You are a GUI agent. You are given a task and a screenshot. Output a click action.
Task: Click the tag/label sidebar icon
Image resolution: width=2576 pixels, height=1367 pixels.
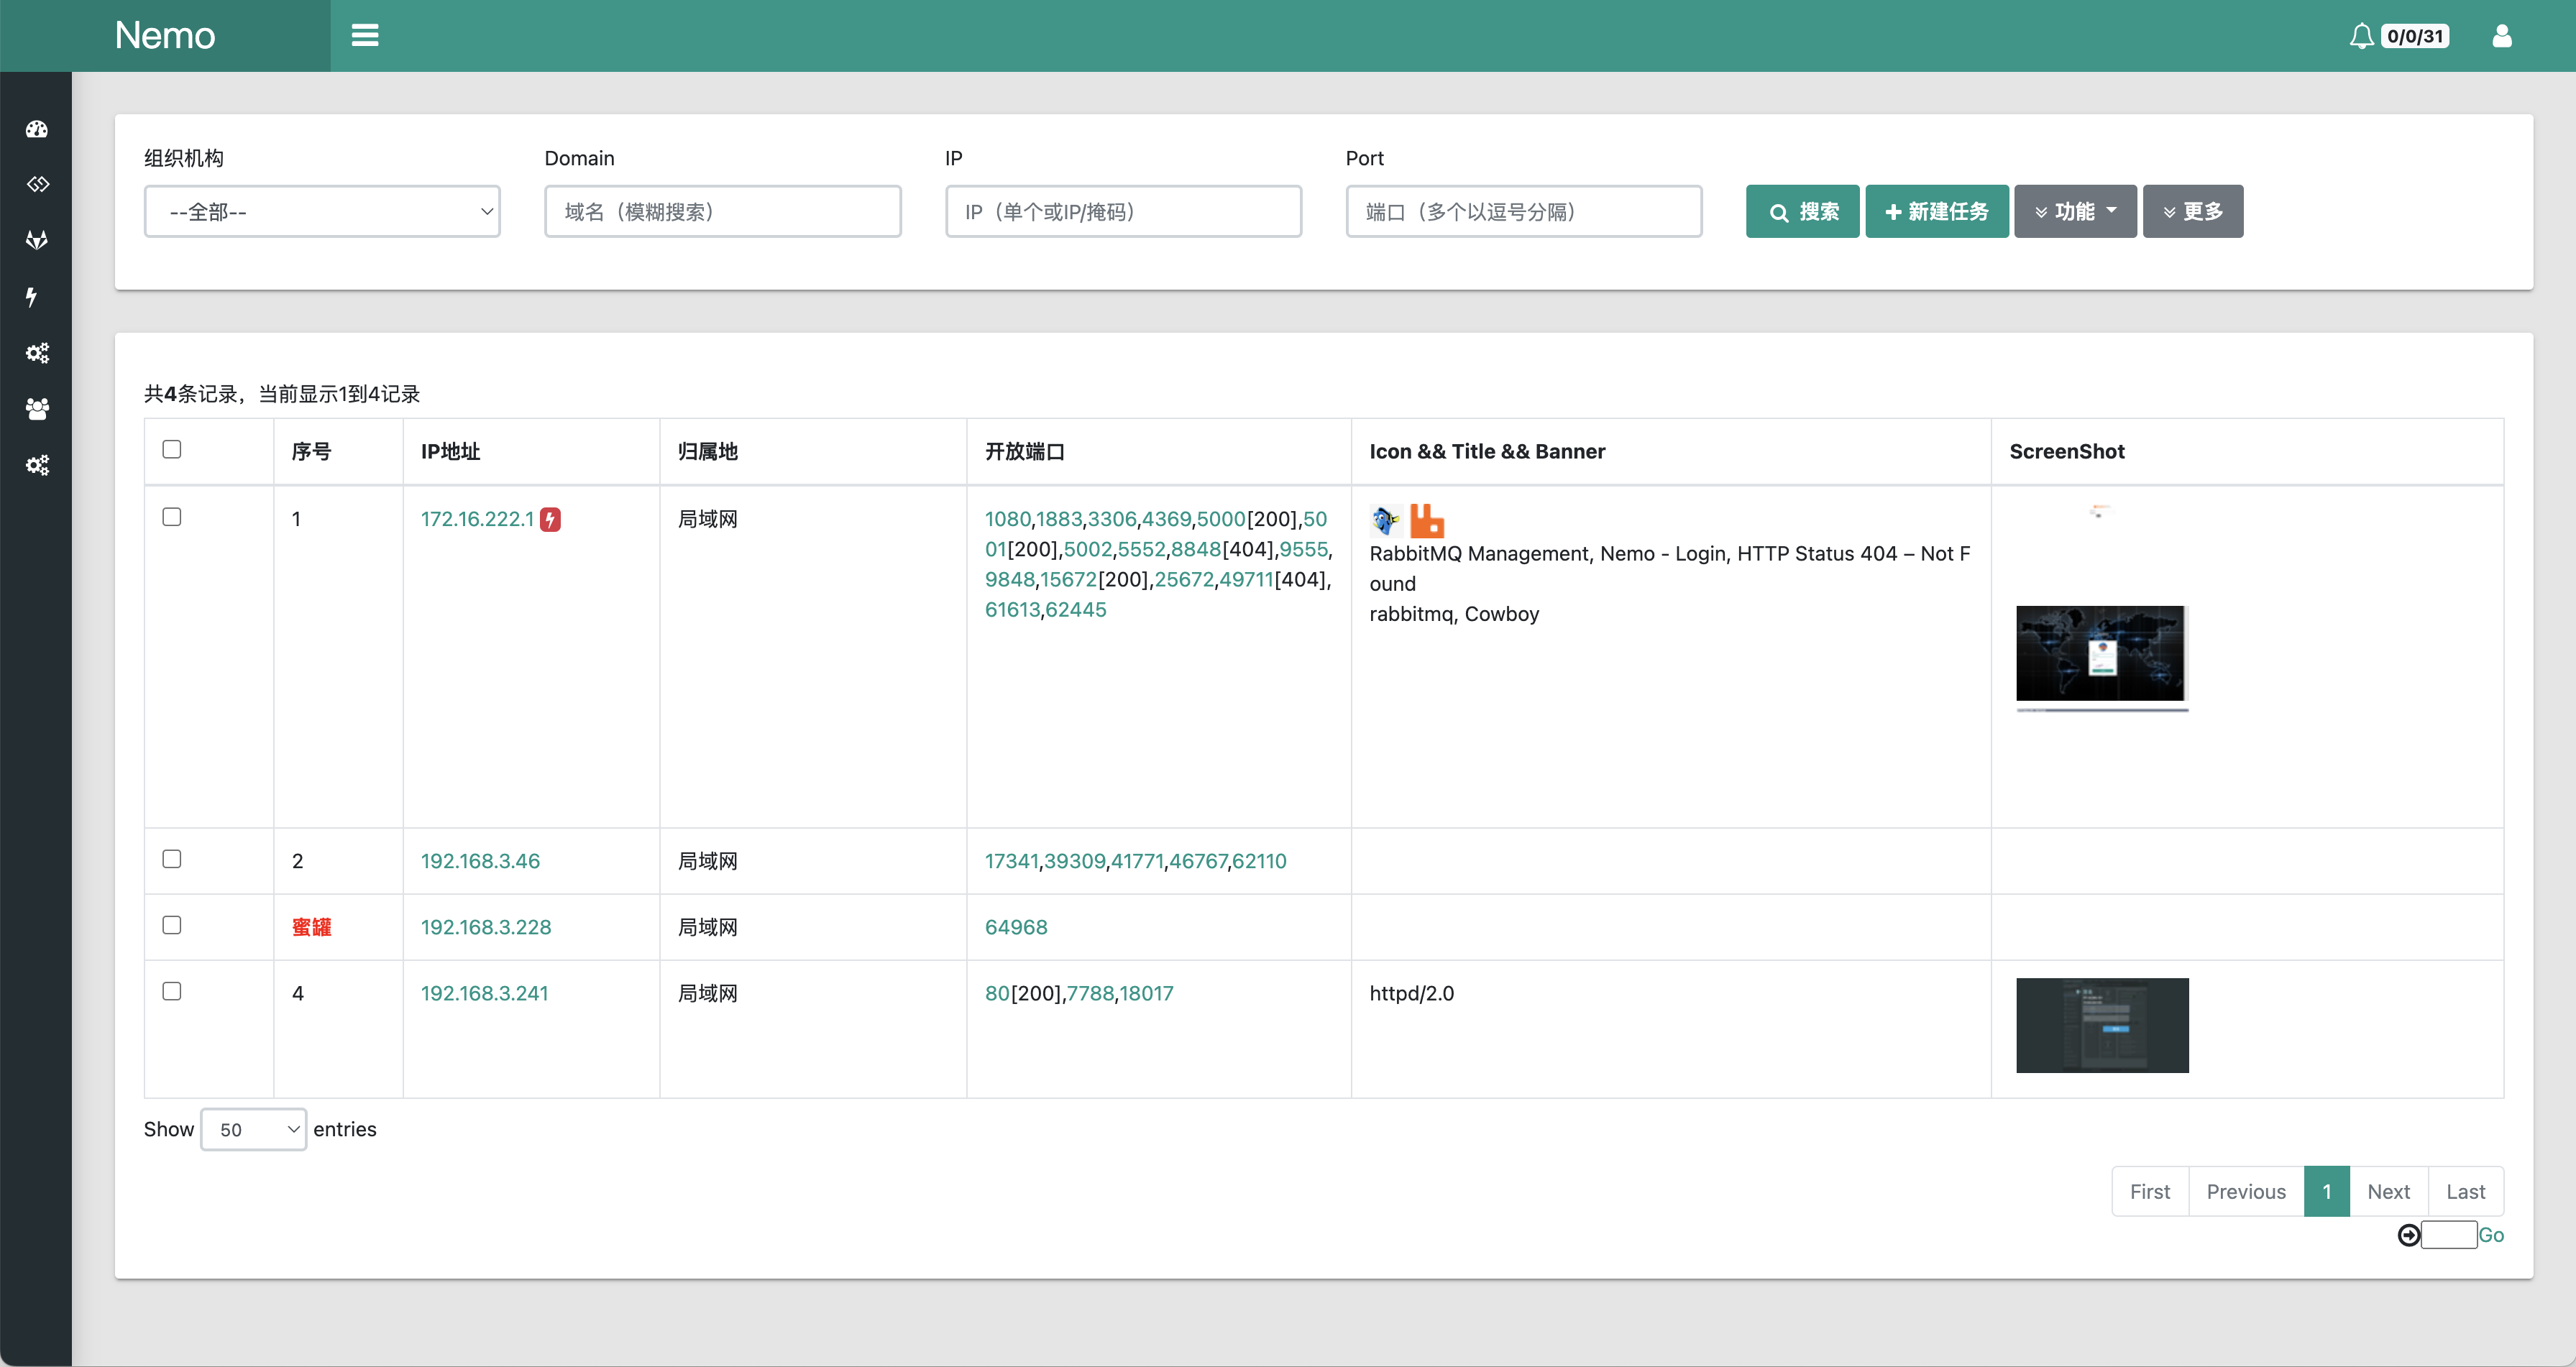click(37, 184)
